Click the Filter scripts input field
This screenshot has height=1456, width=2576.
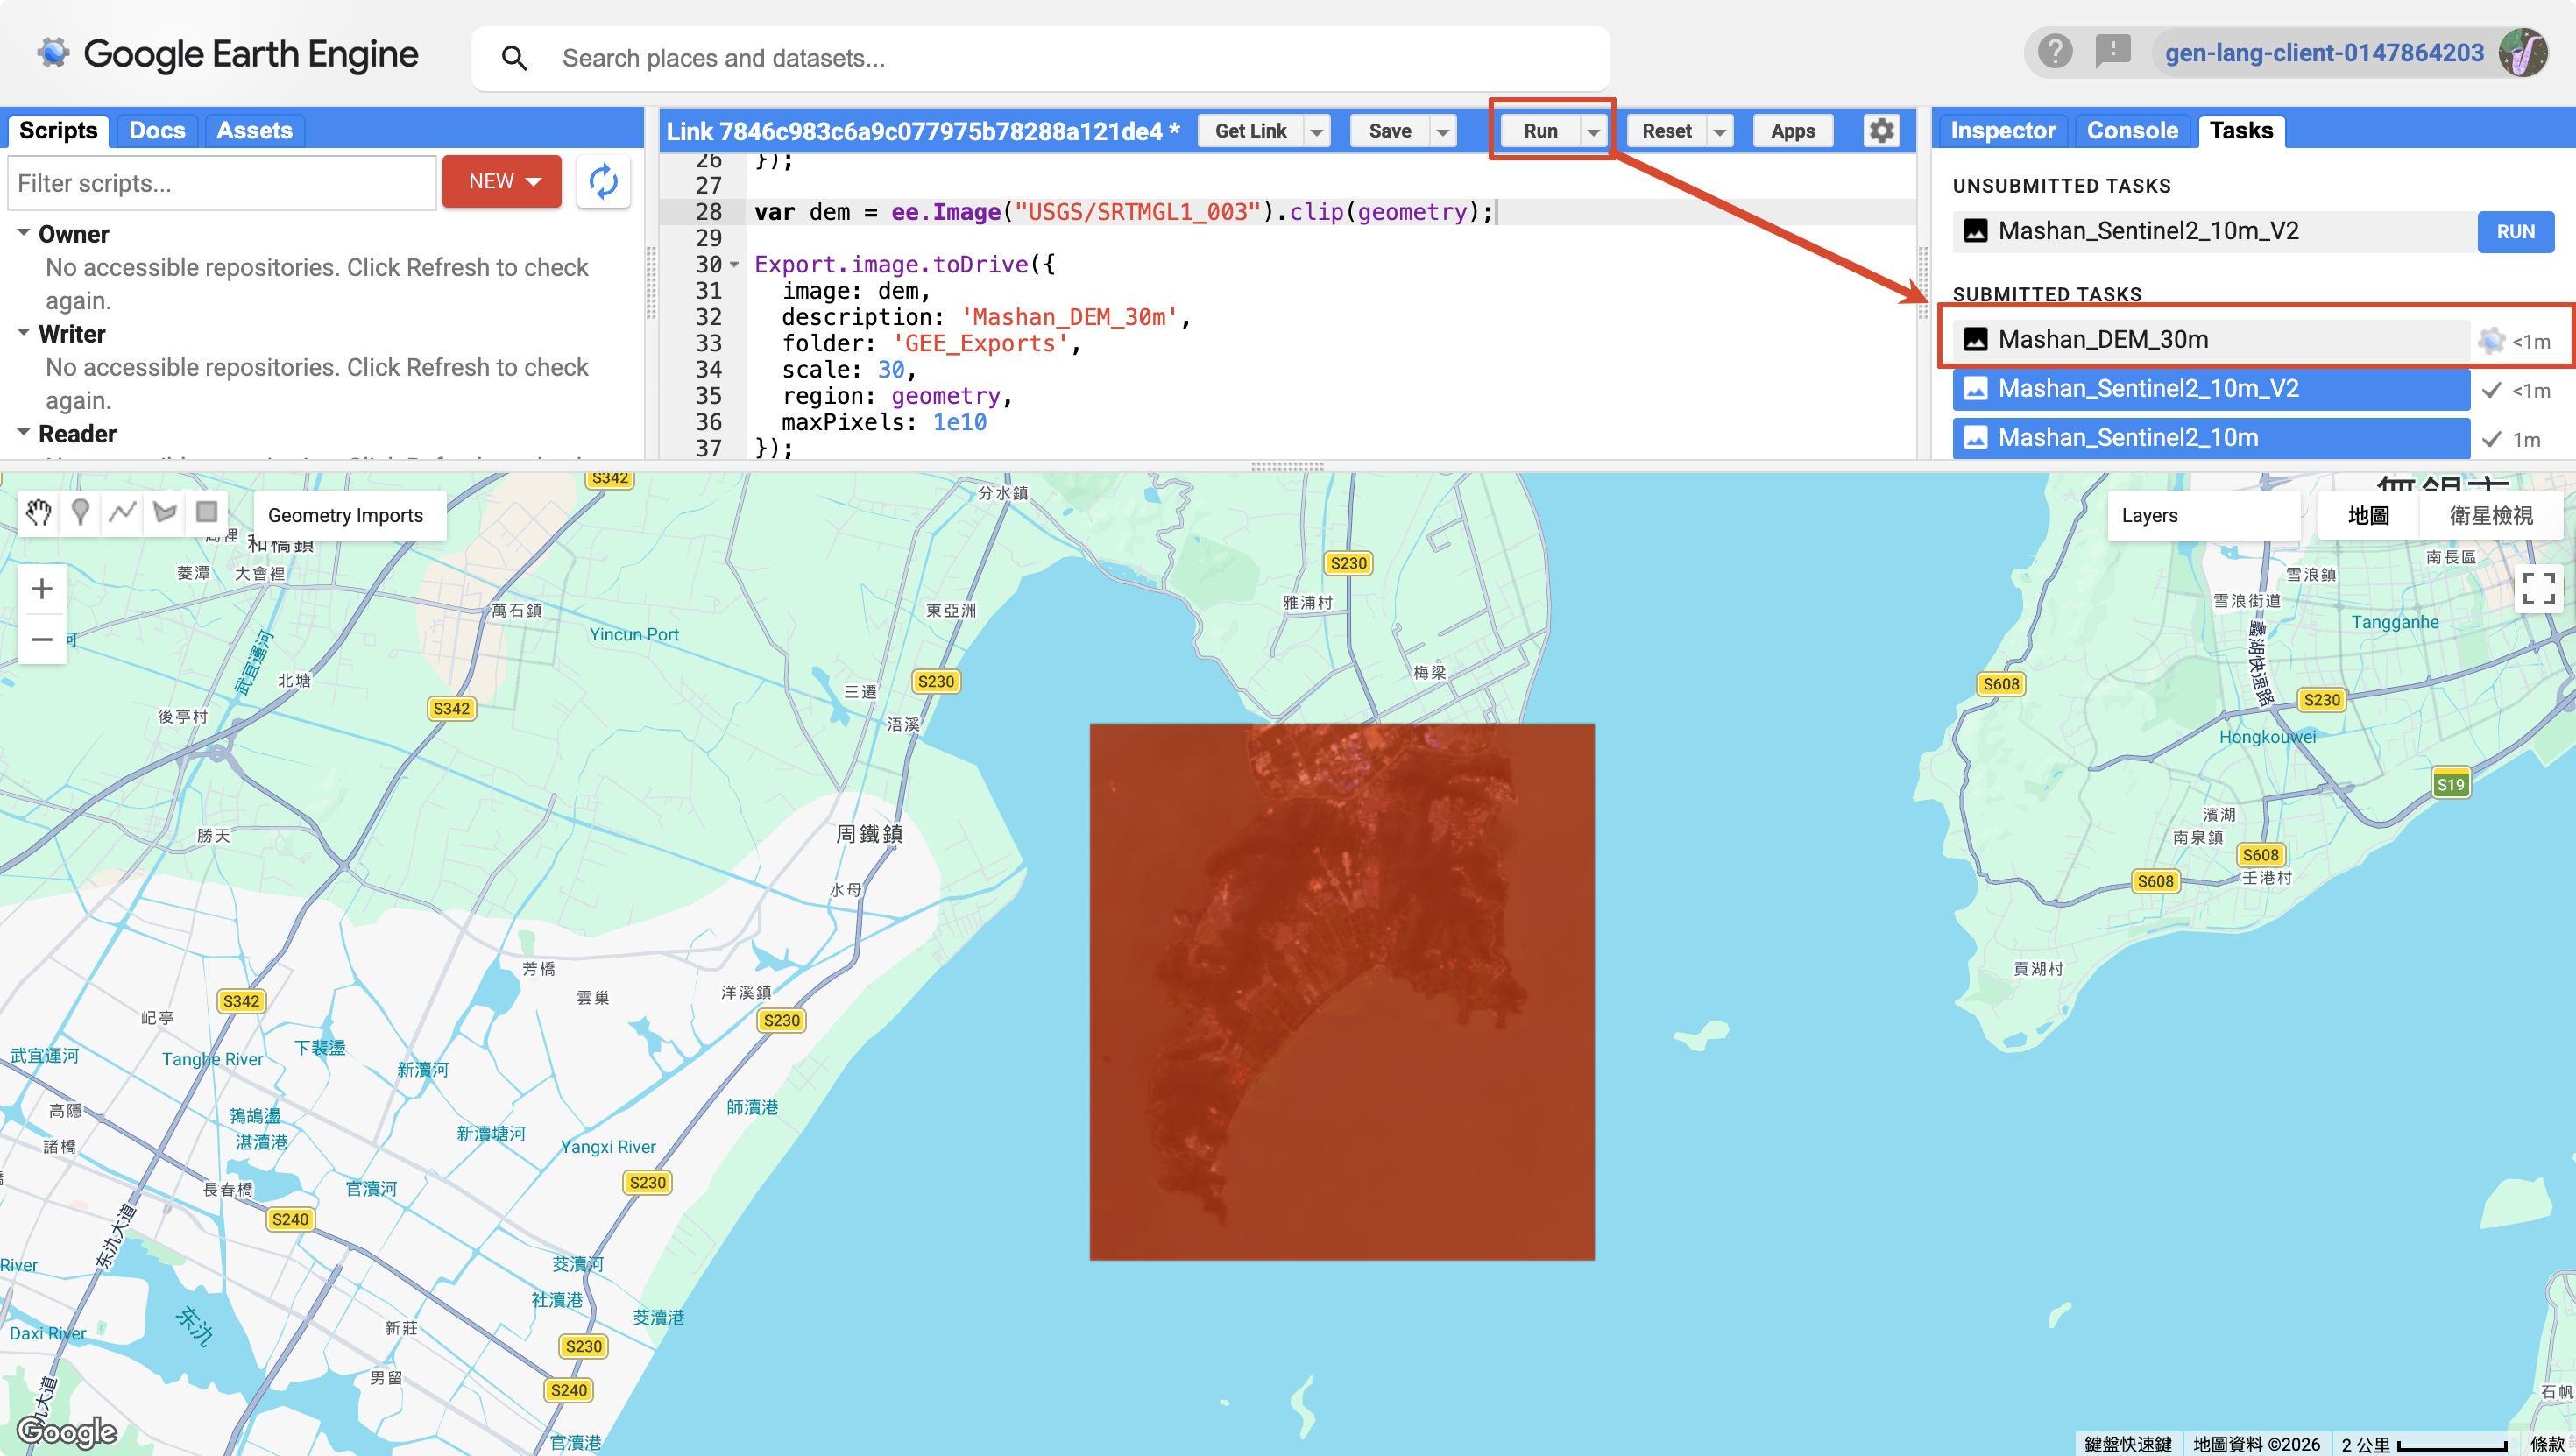(222, 183)
